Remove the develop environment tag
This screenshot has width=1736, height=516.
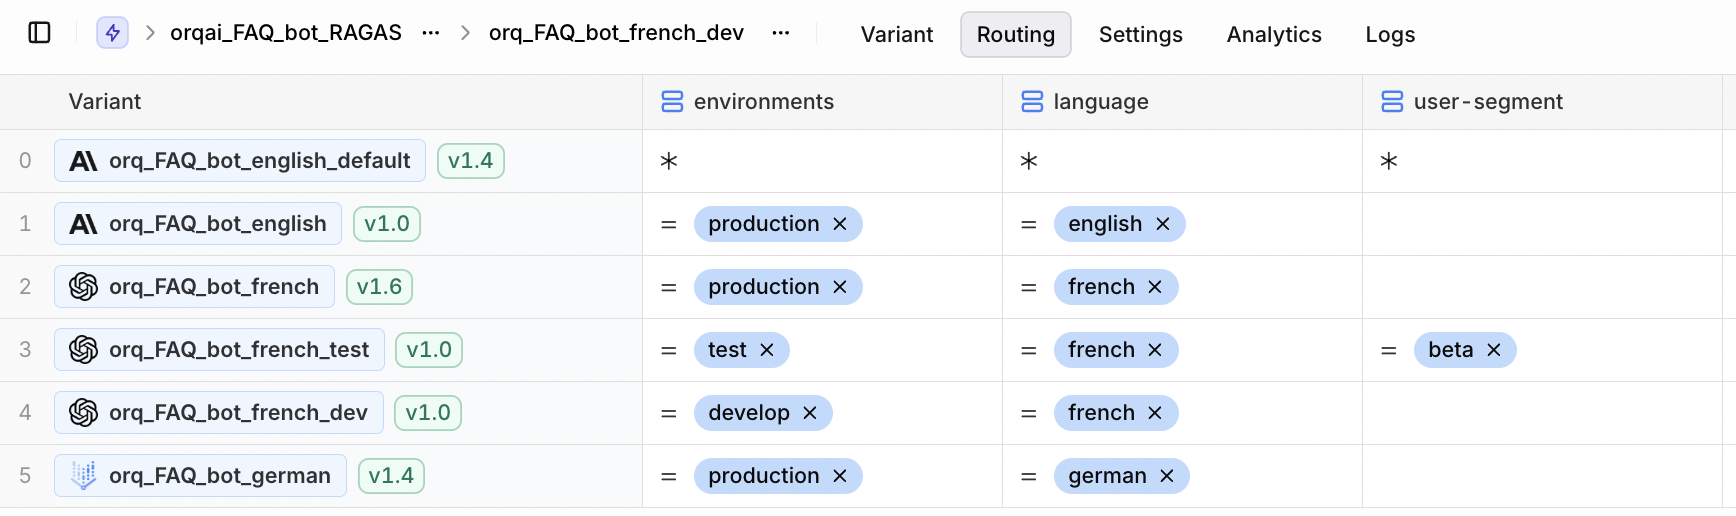click(x=810, y=413)
